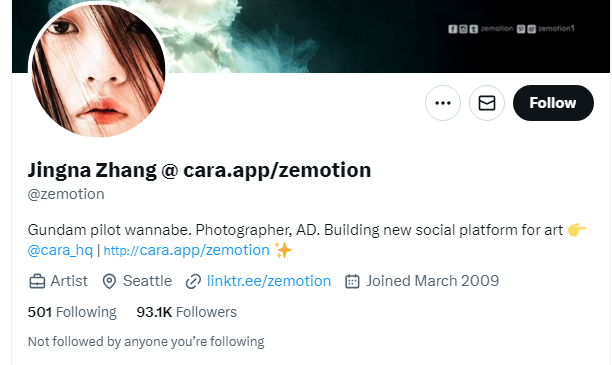View the 501 Following list
This screenshot has height=365, width=612.
coord(72,312)
